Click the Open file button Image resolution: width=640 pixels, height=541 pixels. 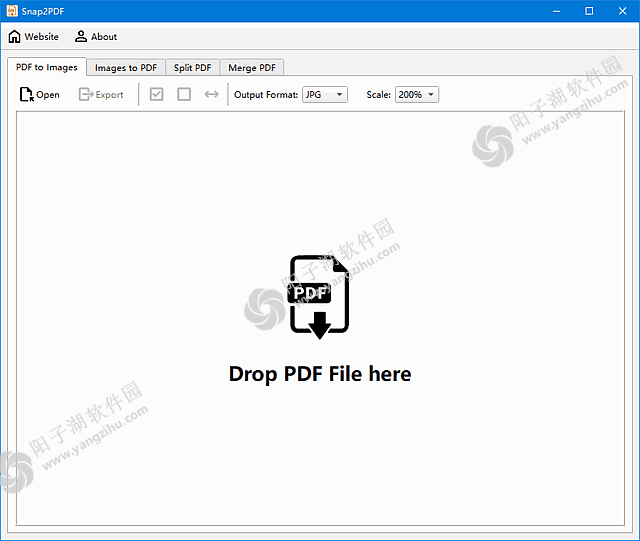tap(40, 95)
